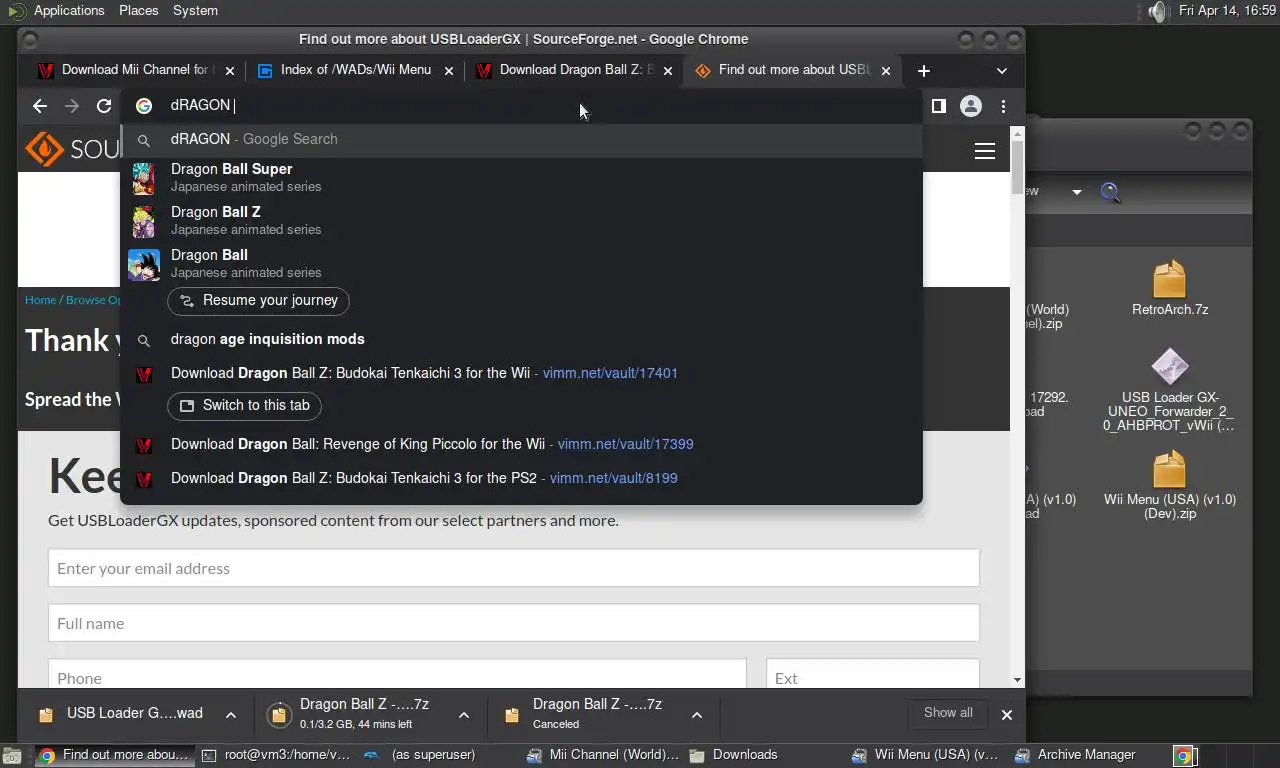Click the Full name input field
The height and width of the screenshot is (768, 1280).
[513, 623]
